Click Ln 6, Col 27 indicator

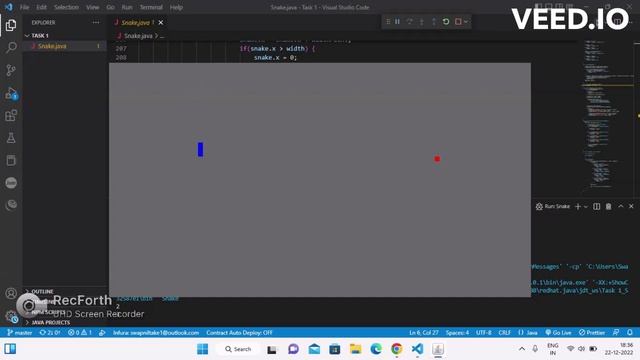pyautogui.click(x=424, y=333)
